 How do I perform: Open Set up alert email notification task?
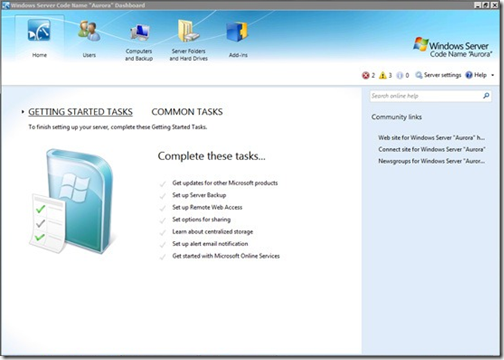210,244
